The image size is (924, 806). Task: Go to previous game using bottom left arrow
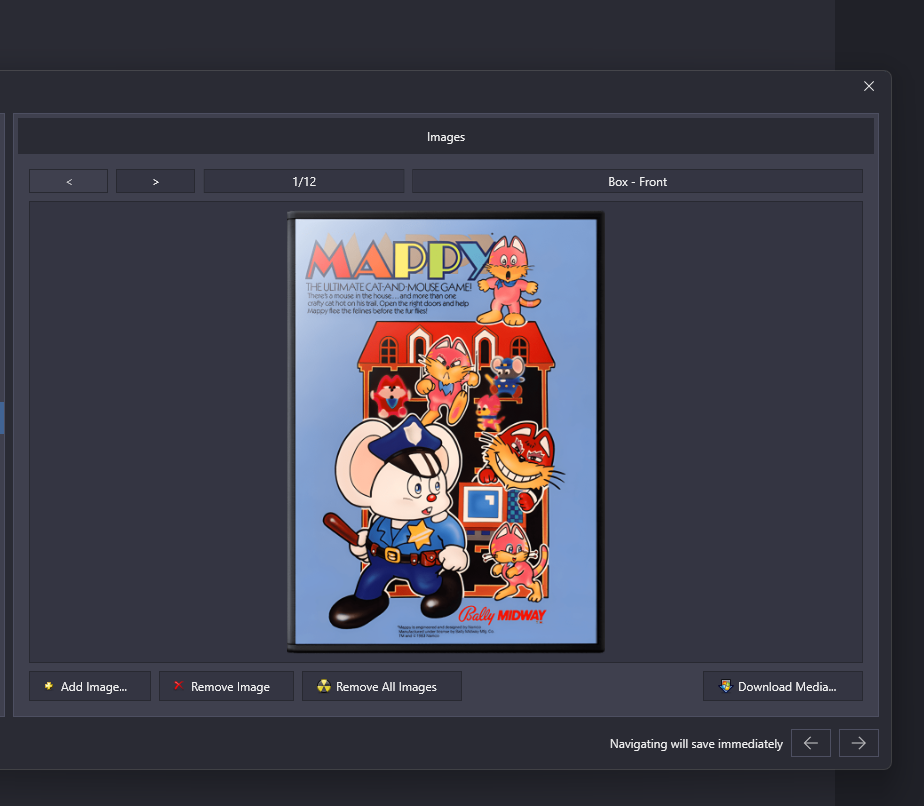click(810, 743)
